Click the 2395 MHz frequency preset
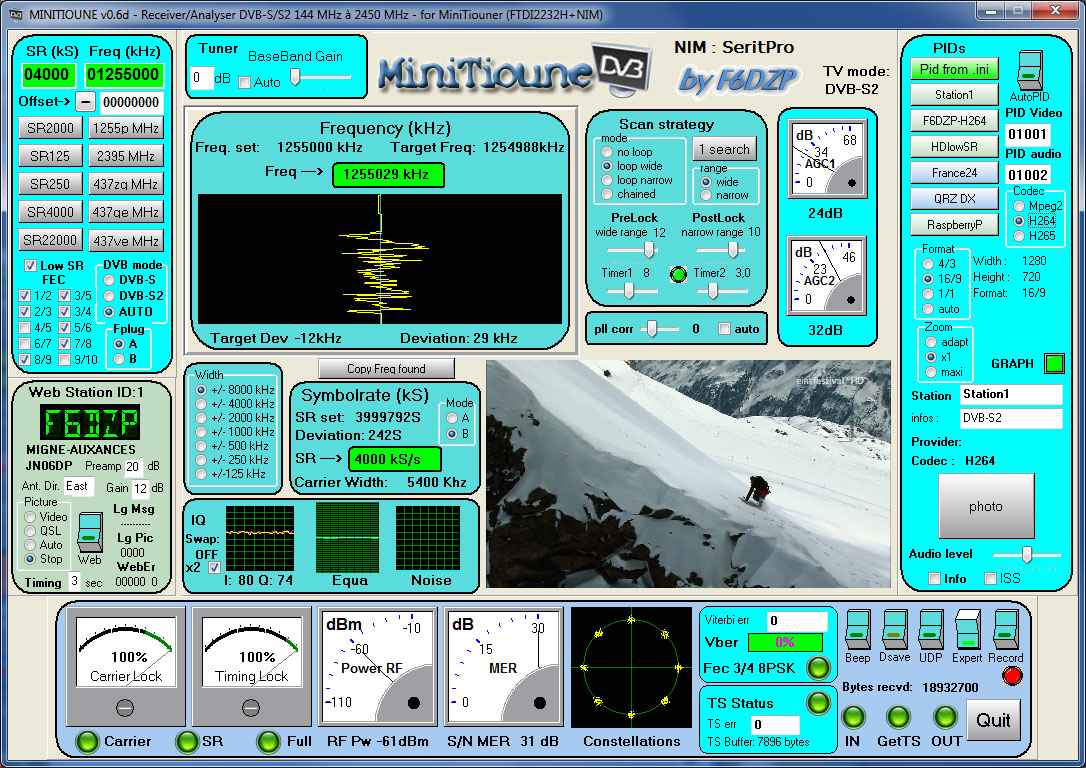 [125, 156]
